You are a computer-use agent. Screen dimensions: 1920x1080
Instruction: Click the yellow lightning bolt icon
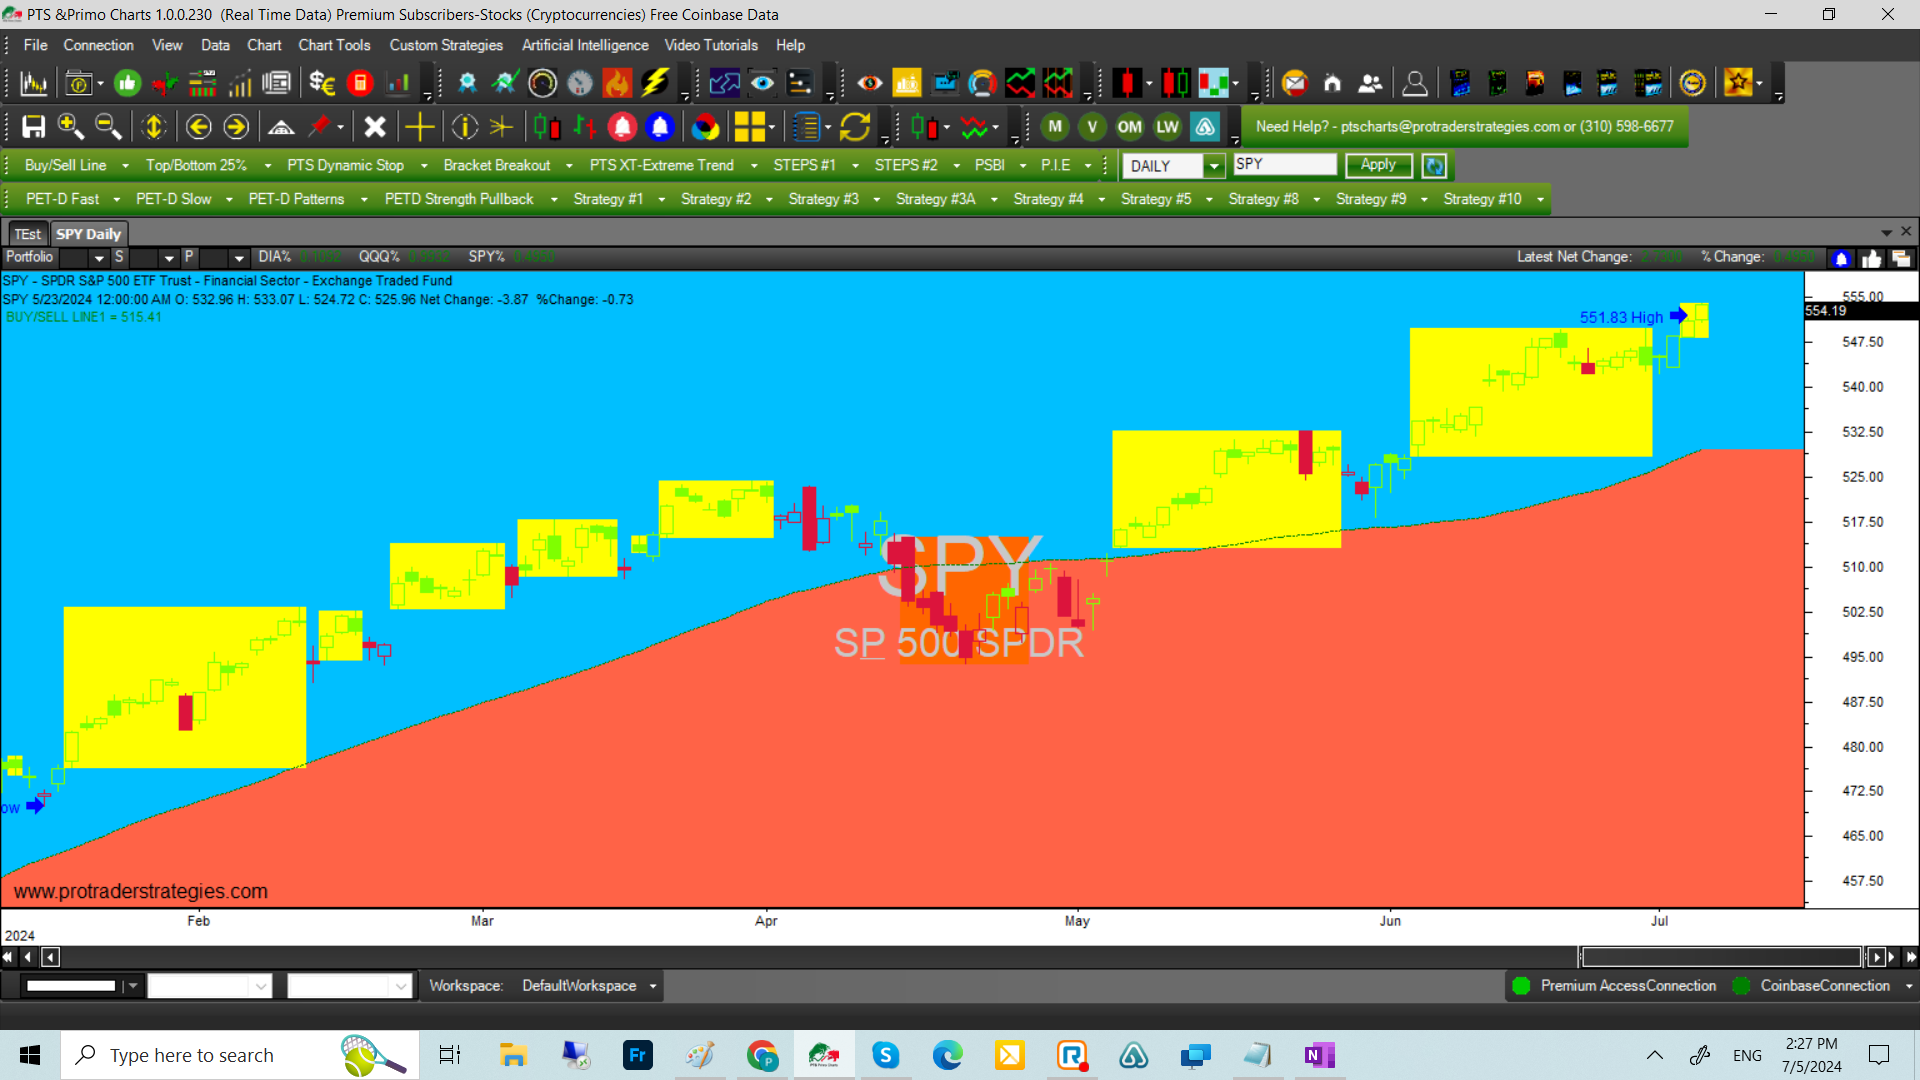(655, 83)
